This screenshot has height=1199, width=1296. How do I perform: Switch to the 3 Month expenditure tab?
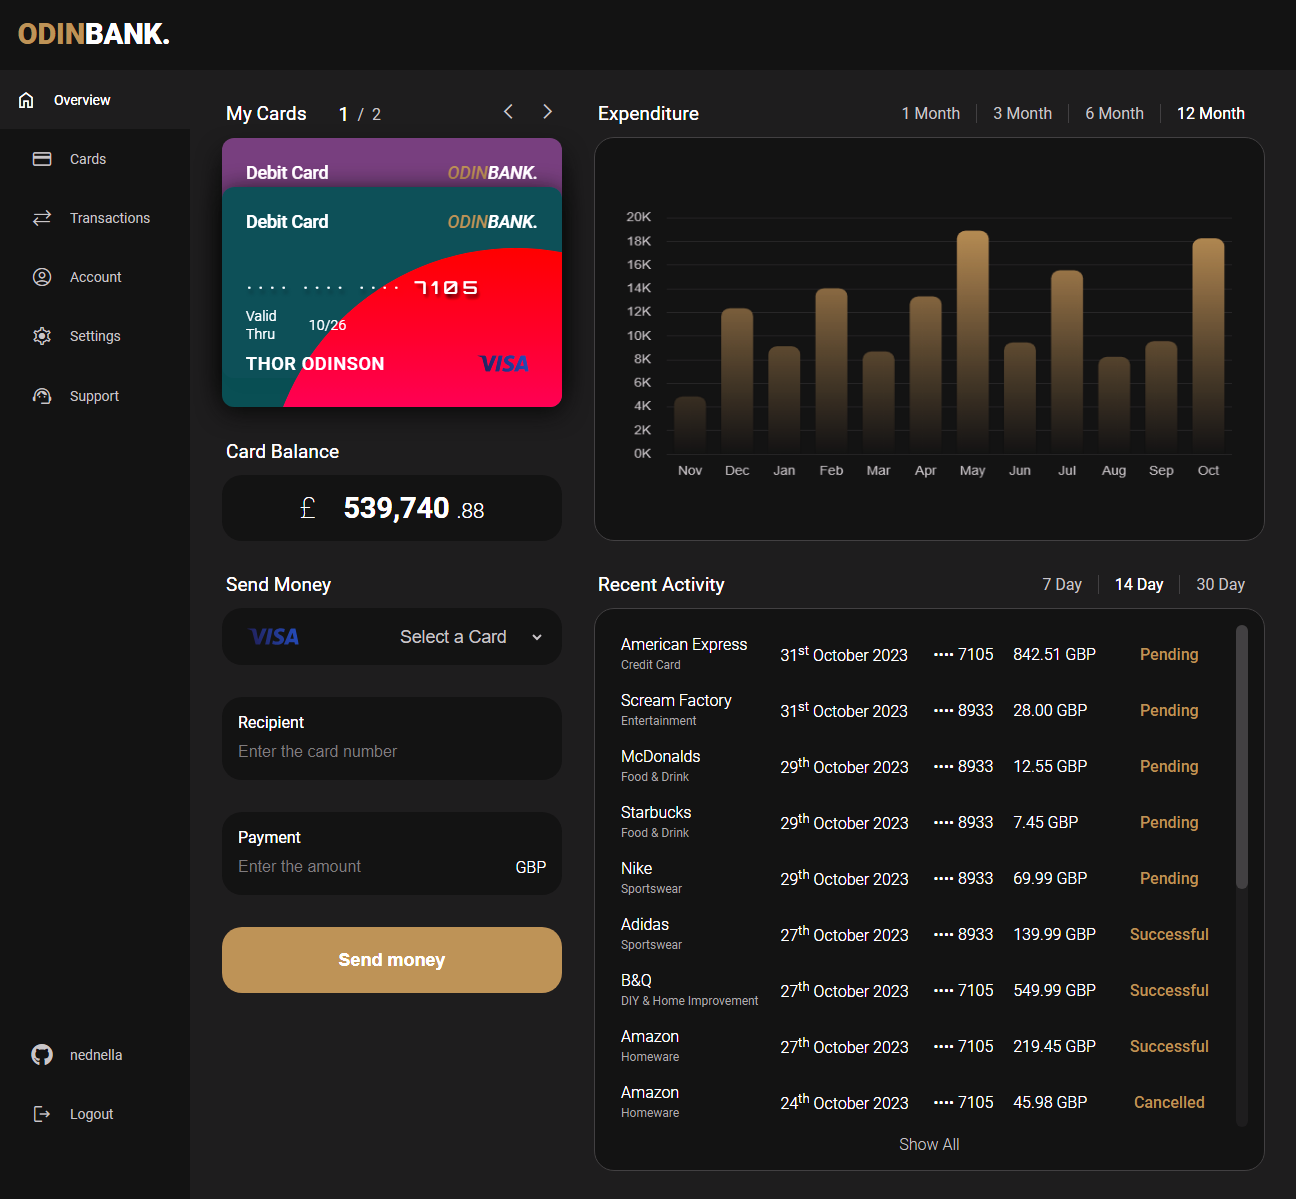point(1022,113)
